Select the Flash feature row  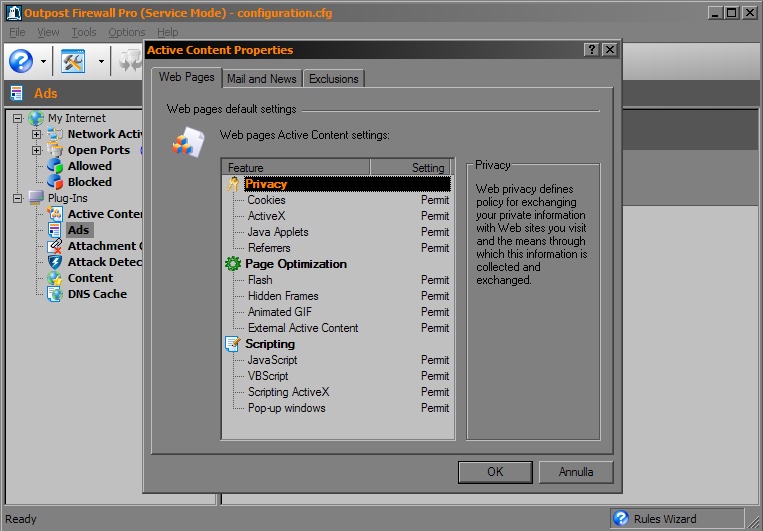pyautogui.click(x=337, y=280)
